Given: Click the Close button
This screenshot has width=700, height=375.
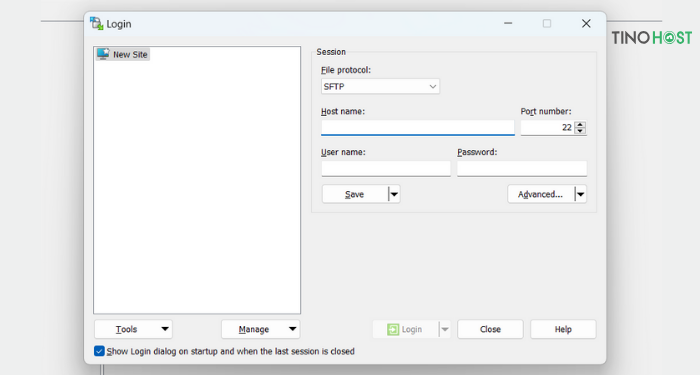Looking at the screenshot, I should click(x=490, y=329).
